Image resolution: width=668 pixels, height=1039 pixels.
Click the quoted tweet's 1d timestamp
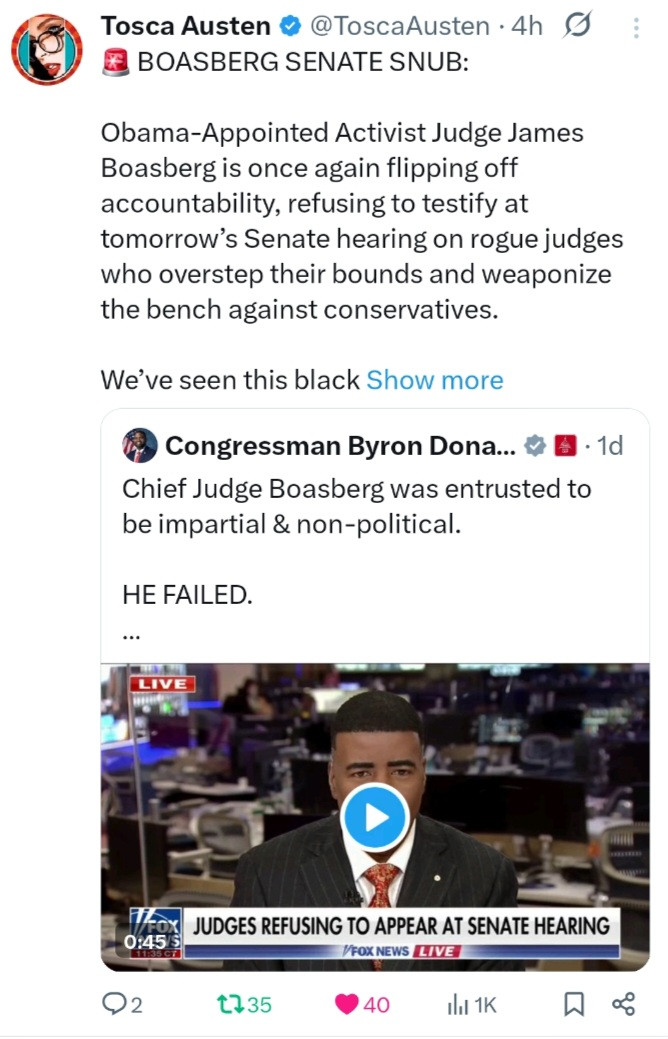tap(609, 446)
